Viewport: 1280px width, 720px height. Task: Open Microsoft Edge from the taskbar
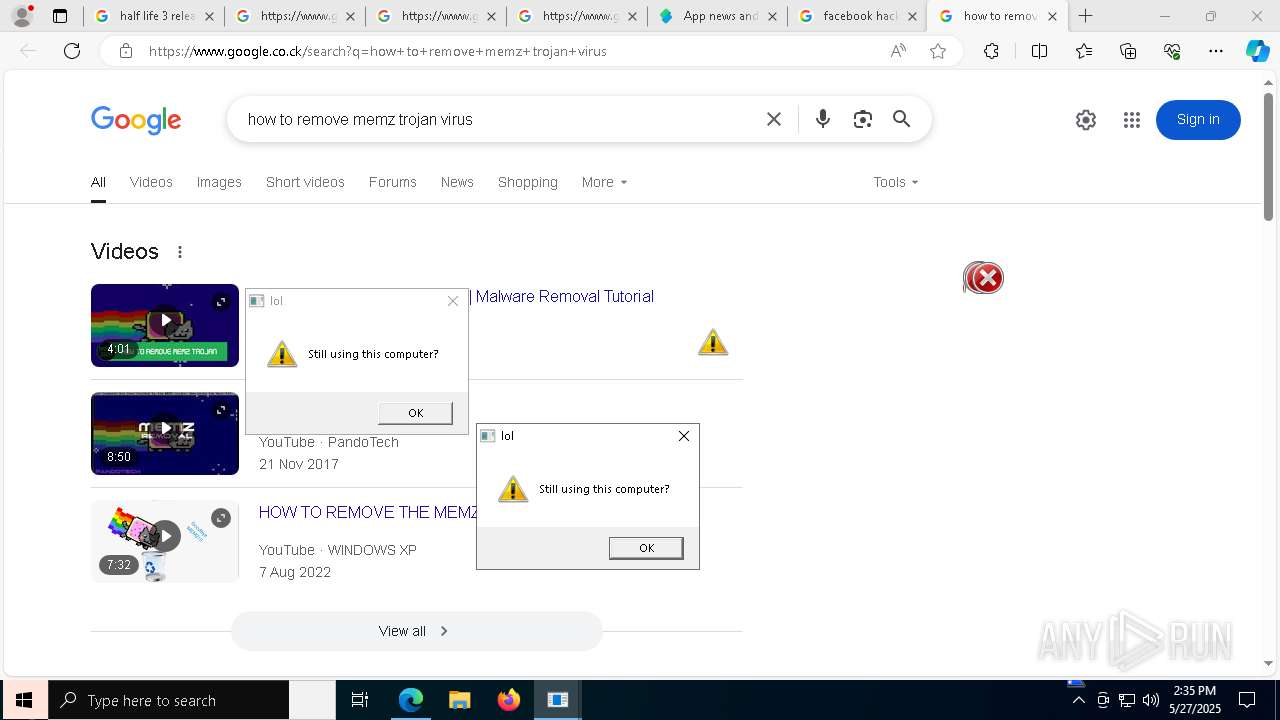[x=411, y=700]
